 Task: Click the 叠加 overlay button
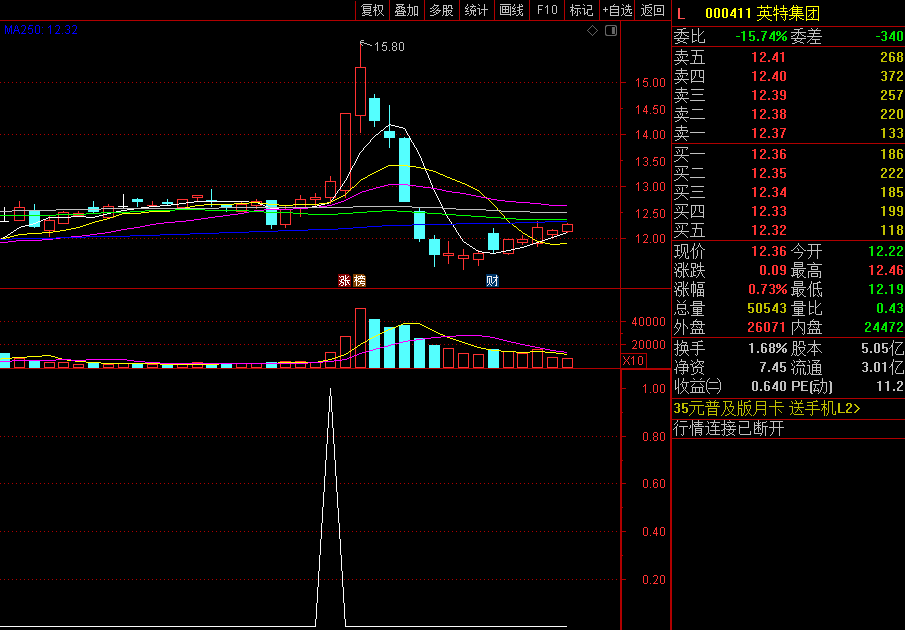pyautogui.click(x=406, y=10)
